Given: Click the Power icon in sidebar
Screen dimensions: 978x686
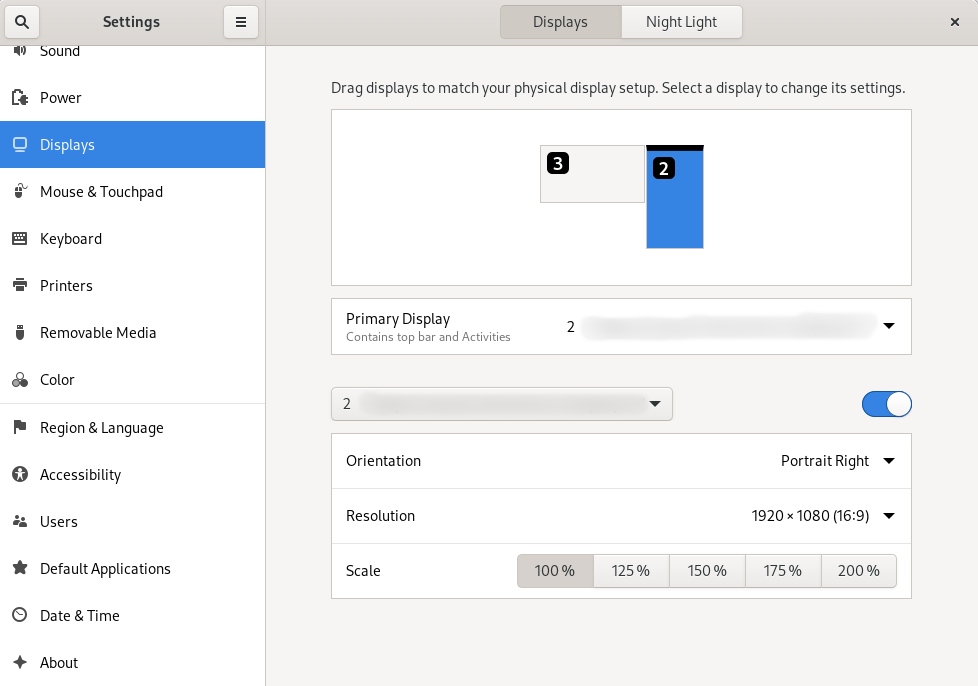Looking at the screenshot, I should pyautogui.click(x=19, y=98).
